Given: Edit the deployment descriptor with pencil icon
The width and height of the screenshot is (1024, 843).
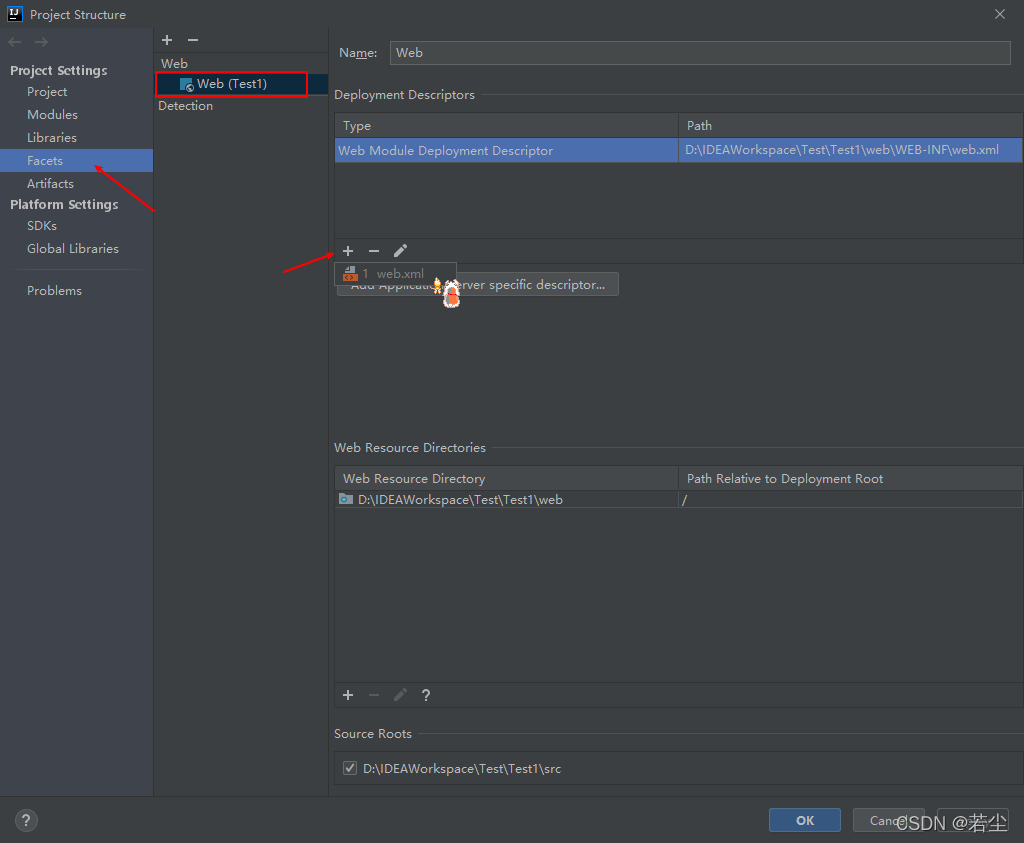Looking at the screenshot, I should click(400, 251).
